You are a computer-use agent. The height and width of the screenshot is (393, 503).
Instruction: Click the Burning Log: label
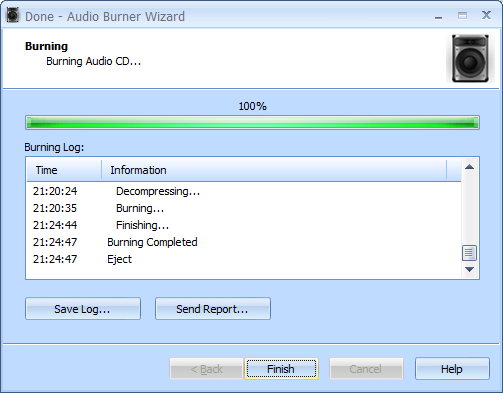pos(54,147)
